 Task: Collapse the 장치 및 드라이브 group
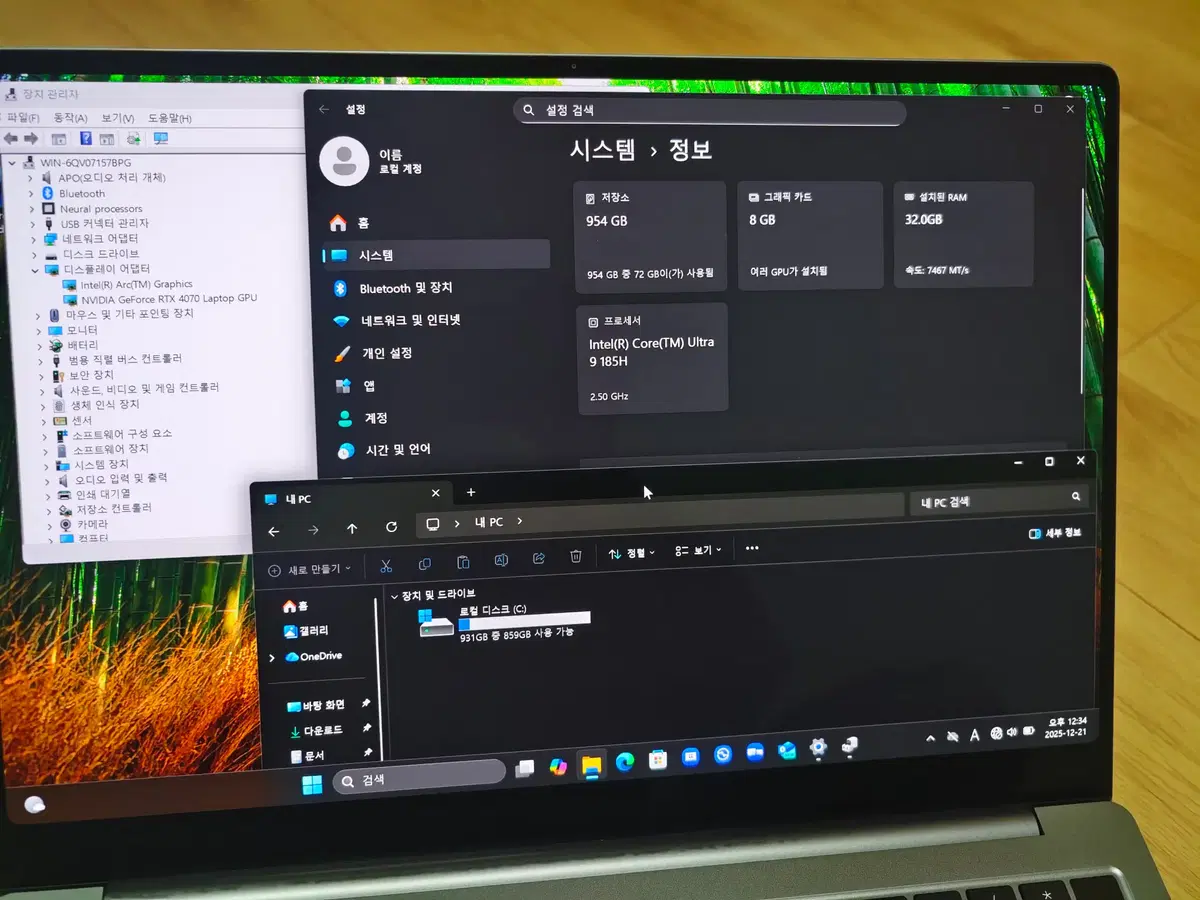[x=394, y=596]
